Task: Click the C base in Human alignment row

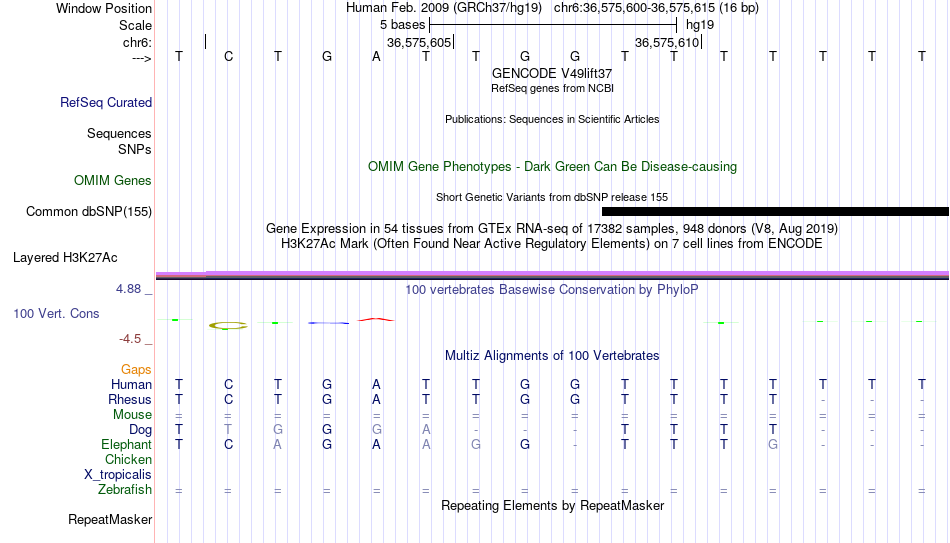Action: 228,384
